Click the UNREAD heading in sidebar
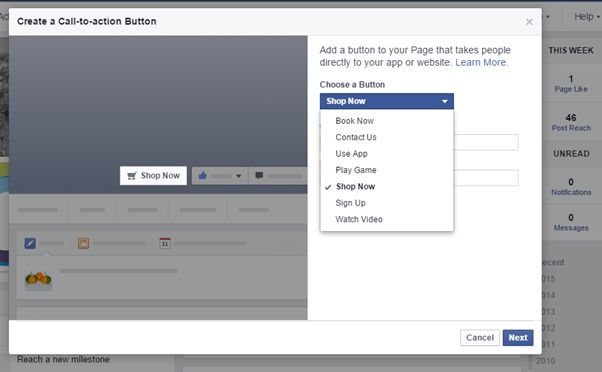This screenshot has height=372, width=602. point(571,154)
